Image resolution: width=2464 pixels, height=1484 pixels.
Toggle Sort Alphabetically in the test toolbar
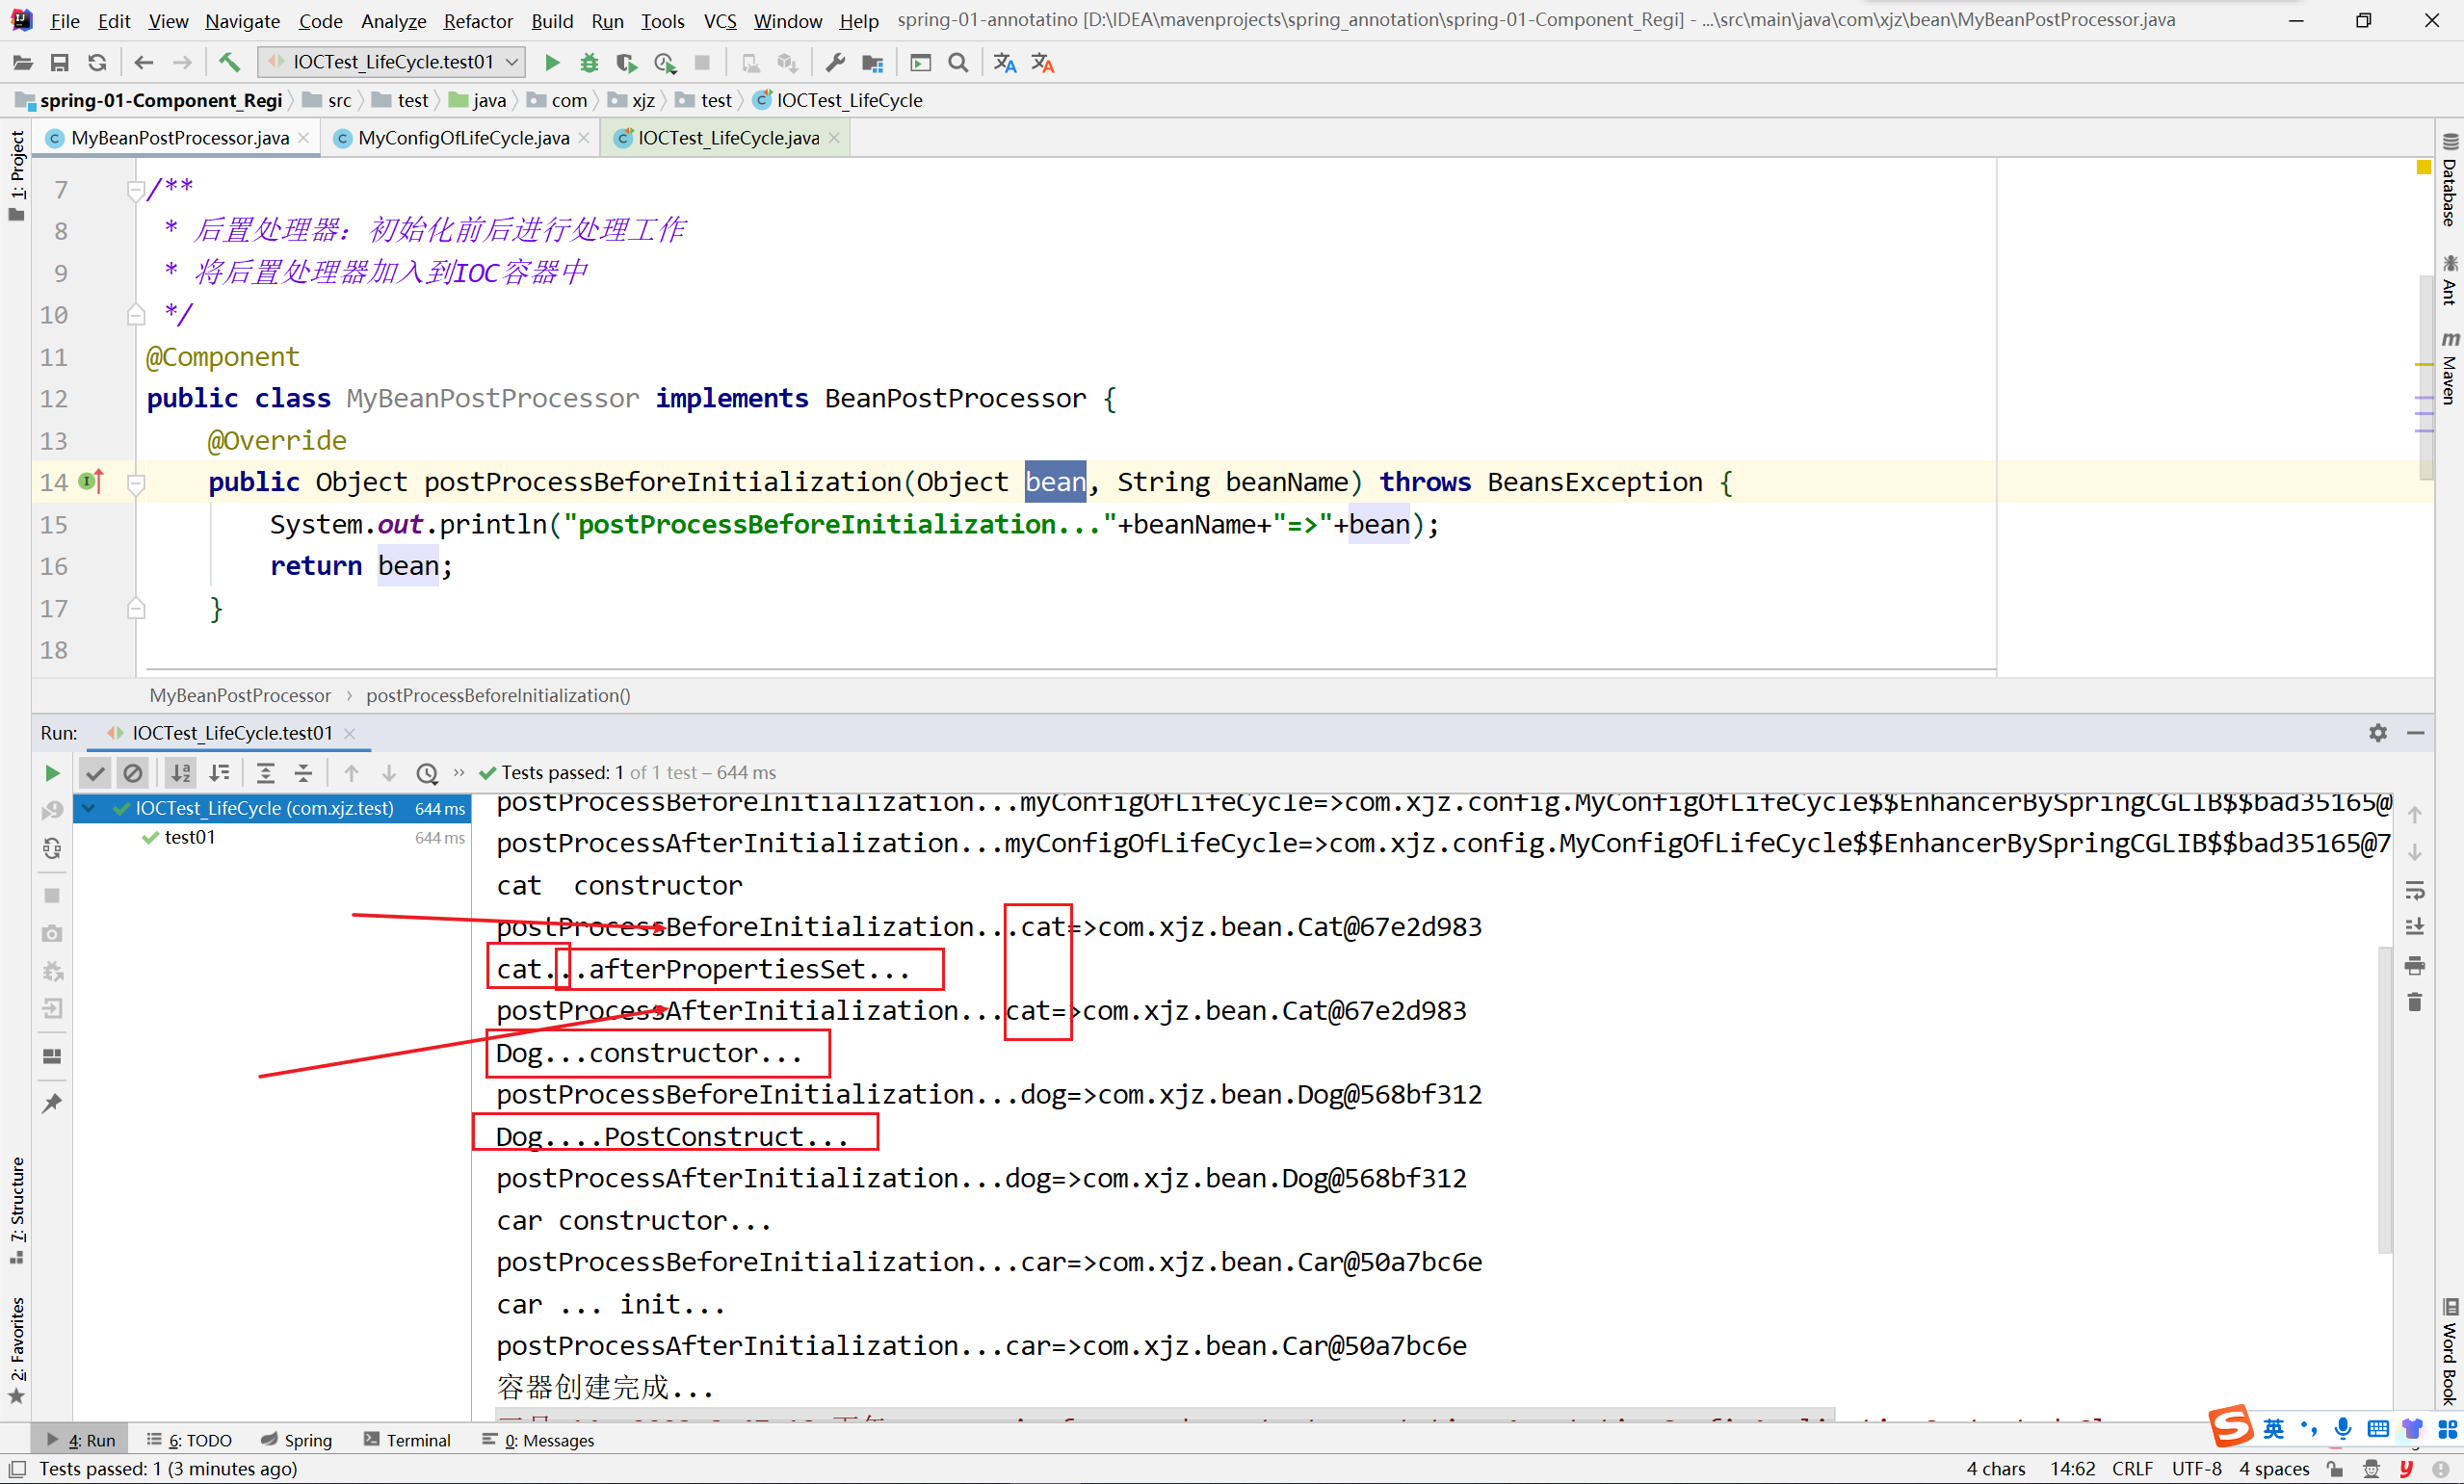coord(181,773)
